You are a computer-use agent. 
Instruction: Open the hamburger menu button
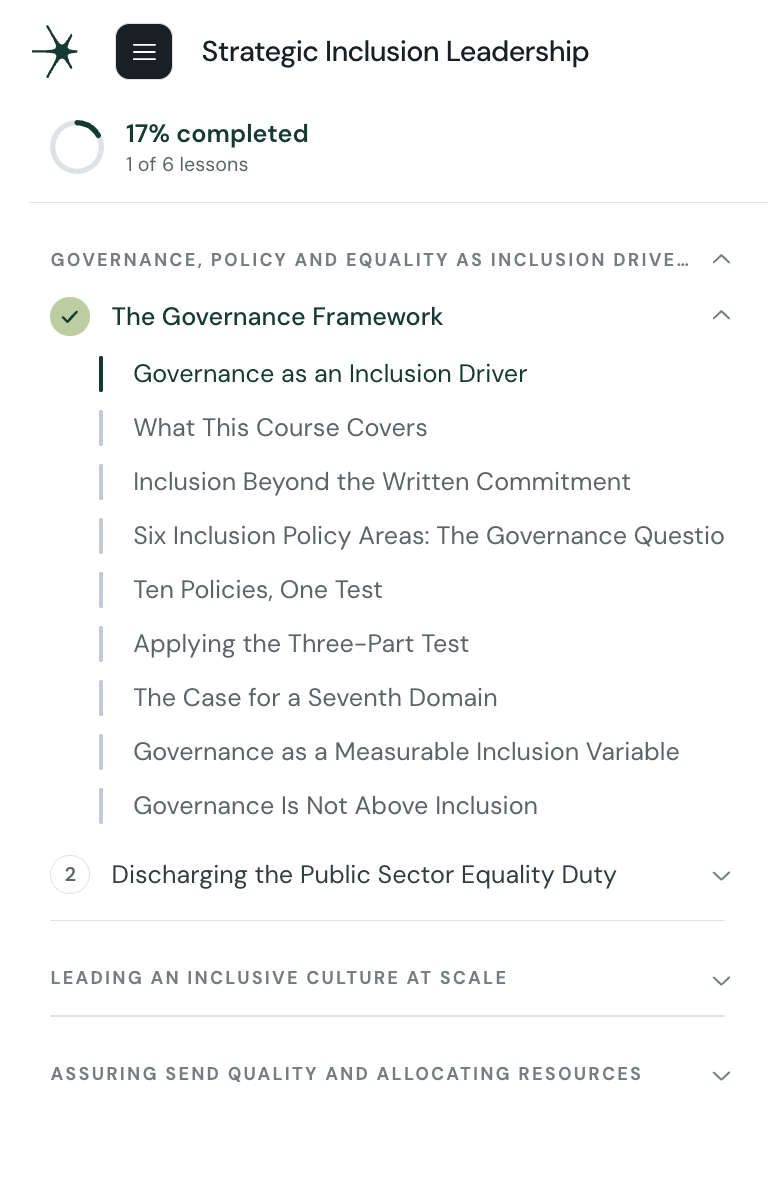(144, 52)
